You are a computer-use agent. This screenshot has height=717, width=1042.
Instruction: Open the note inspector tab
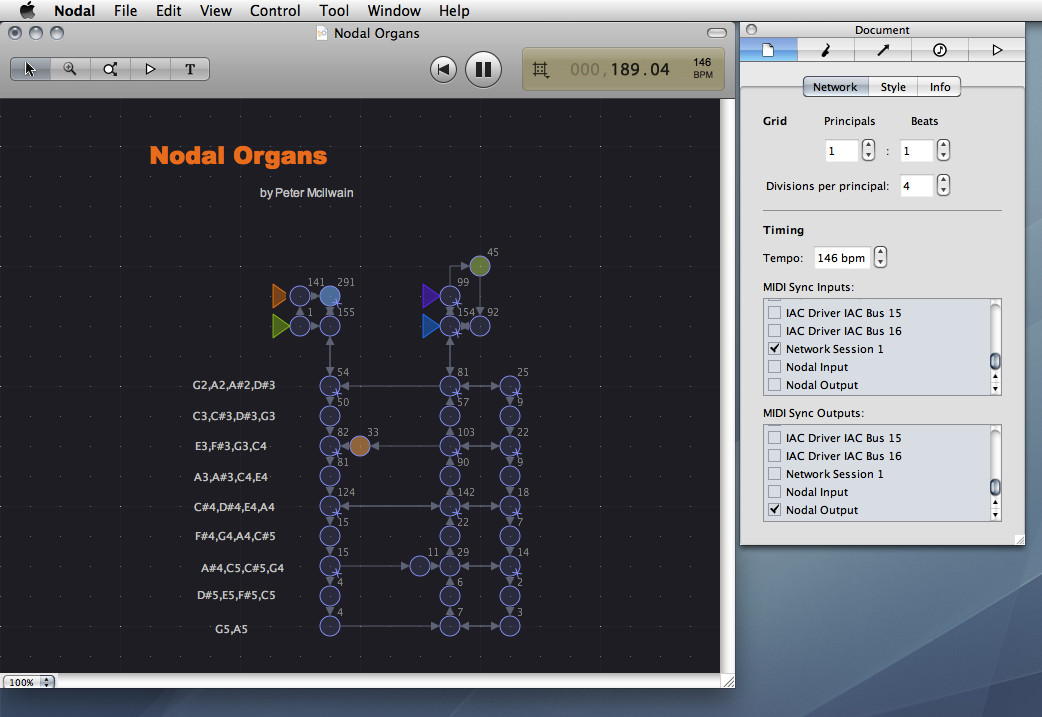pyautogui.click(x=825, y=50)
